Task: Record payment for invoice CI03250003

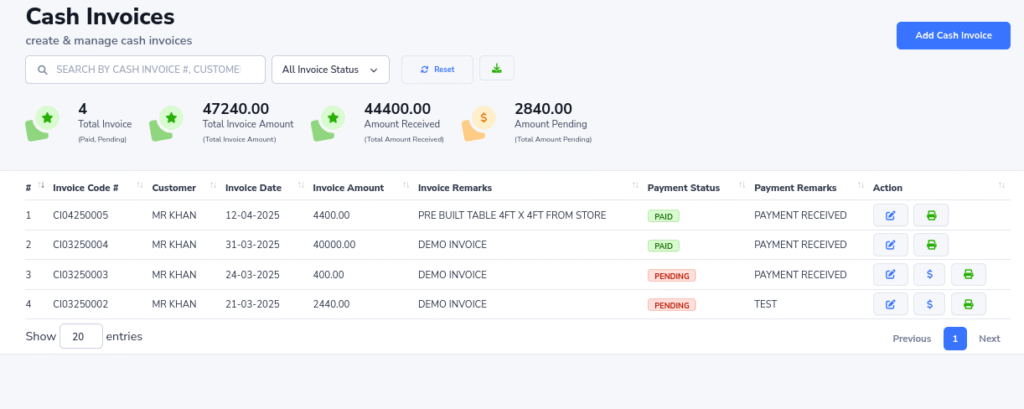Action: click(x=929, y=275)
